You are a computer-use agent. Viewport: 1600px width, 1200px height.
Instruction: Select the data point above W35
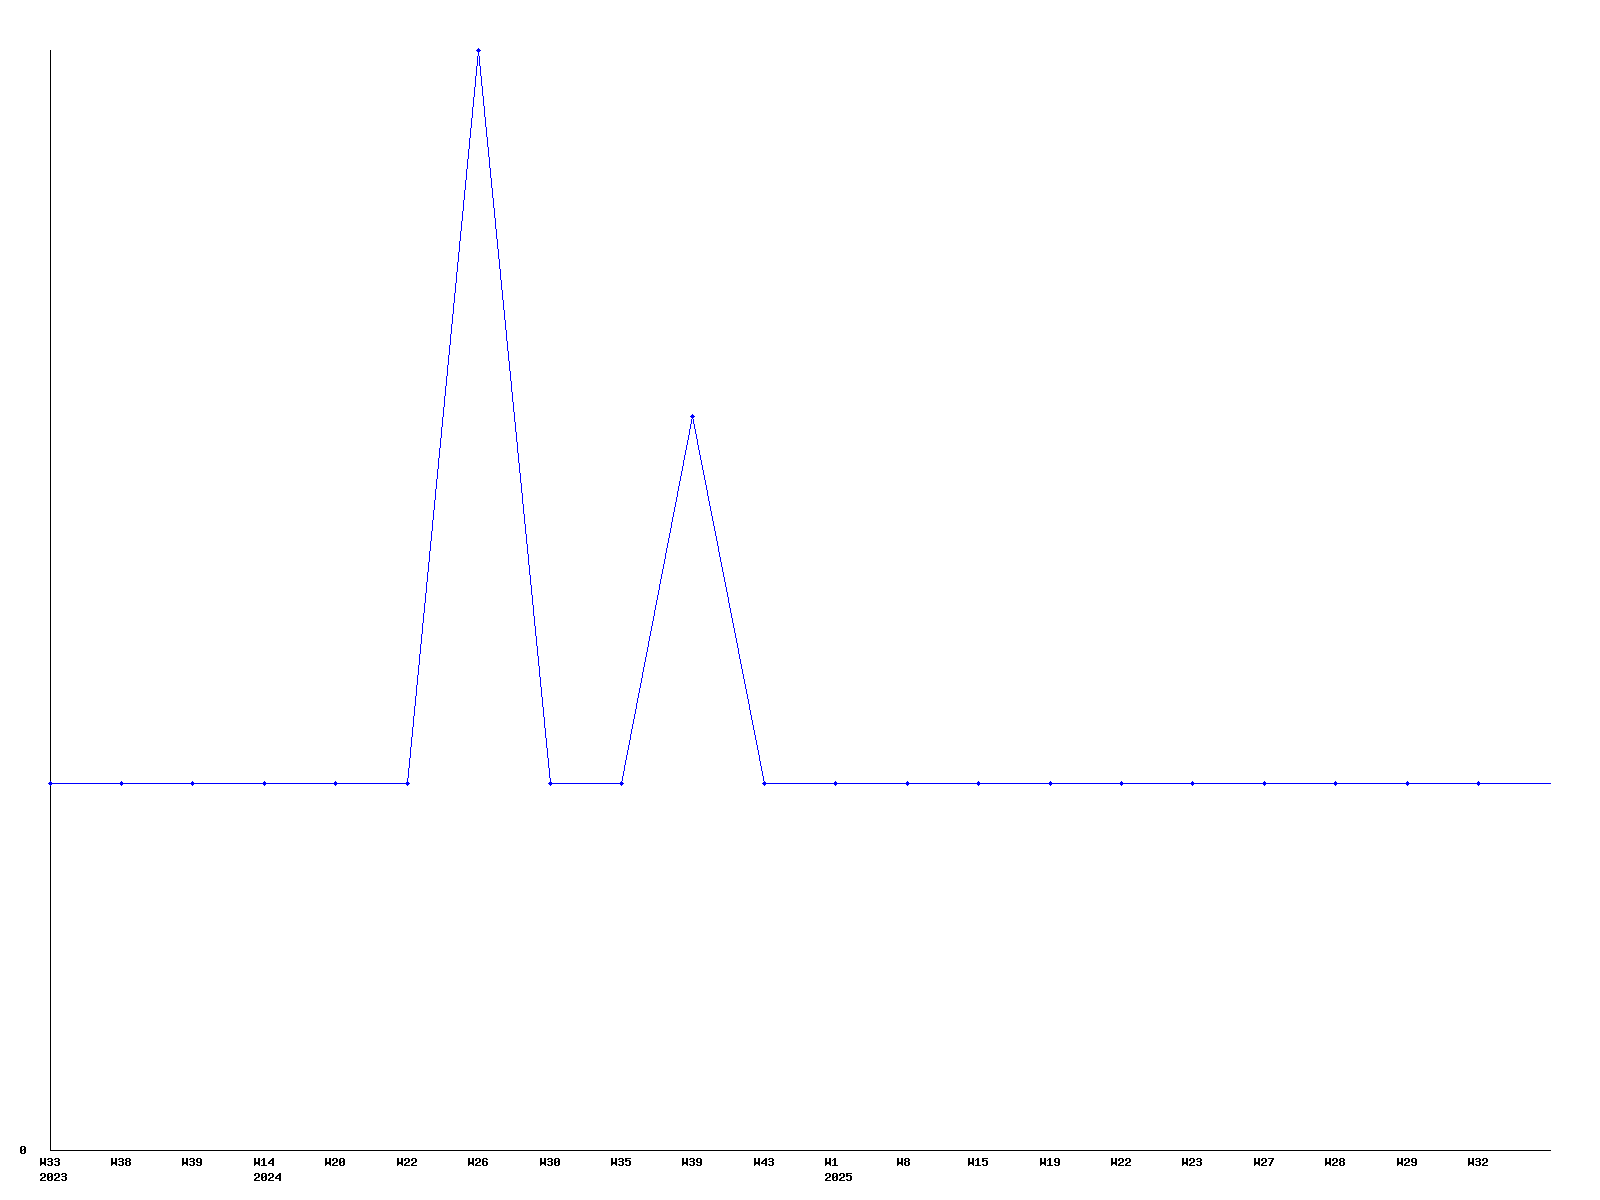click(x=621, y=783)
